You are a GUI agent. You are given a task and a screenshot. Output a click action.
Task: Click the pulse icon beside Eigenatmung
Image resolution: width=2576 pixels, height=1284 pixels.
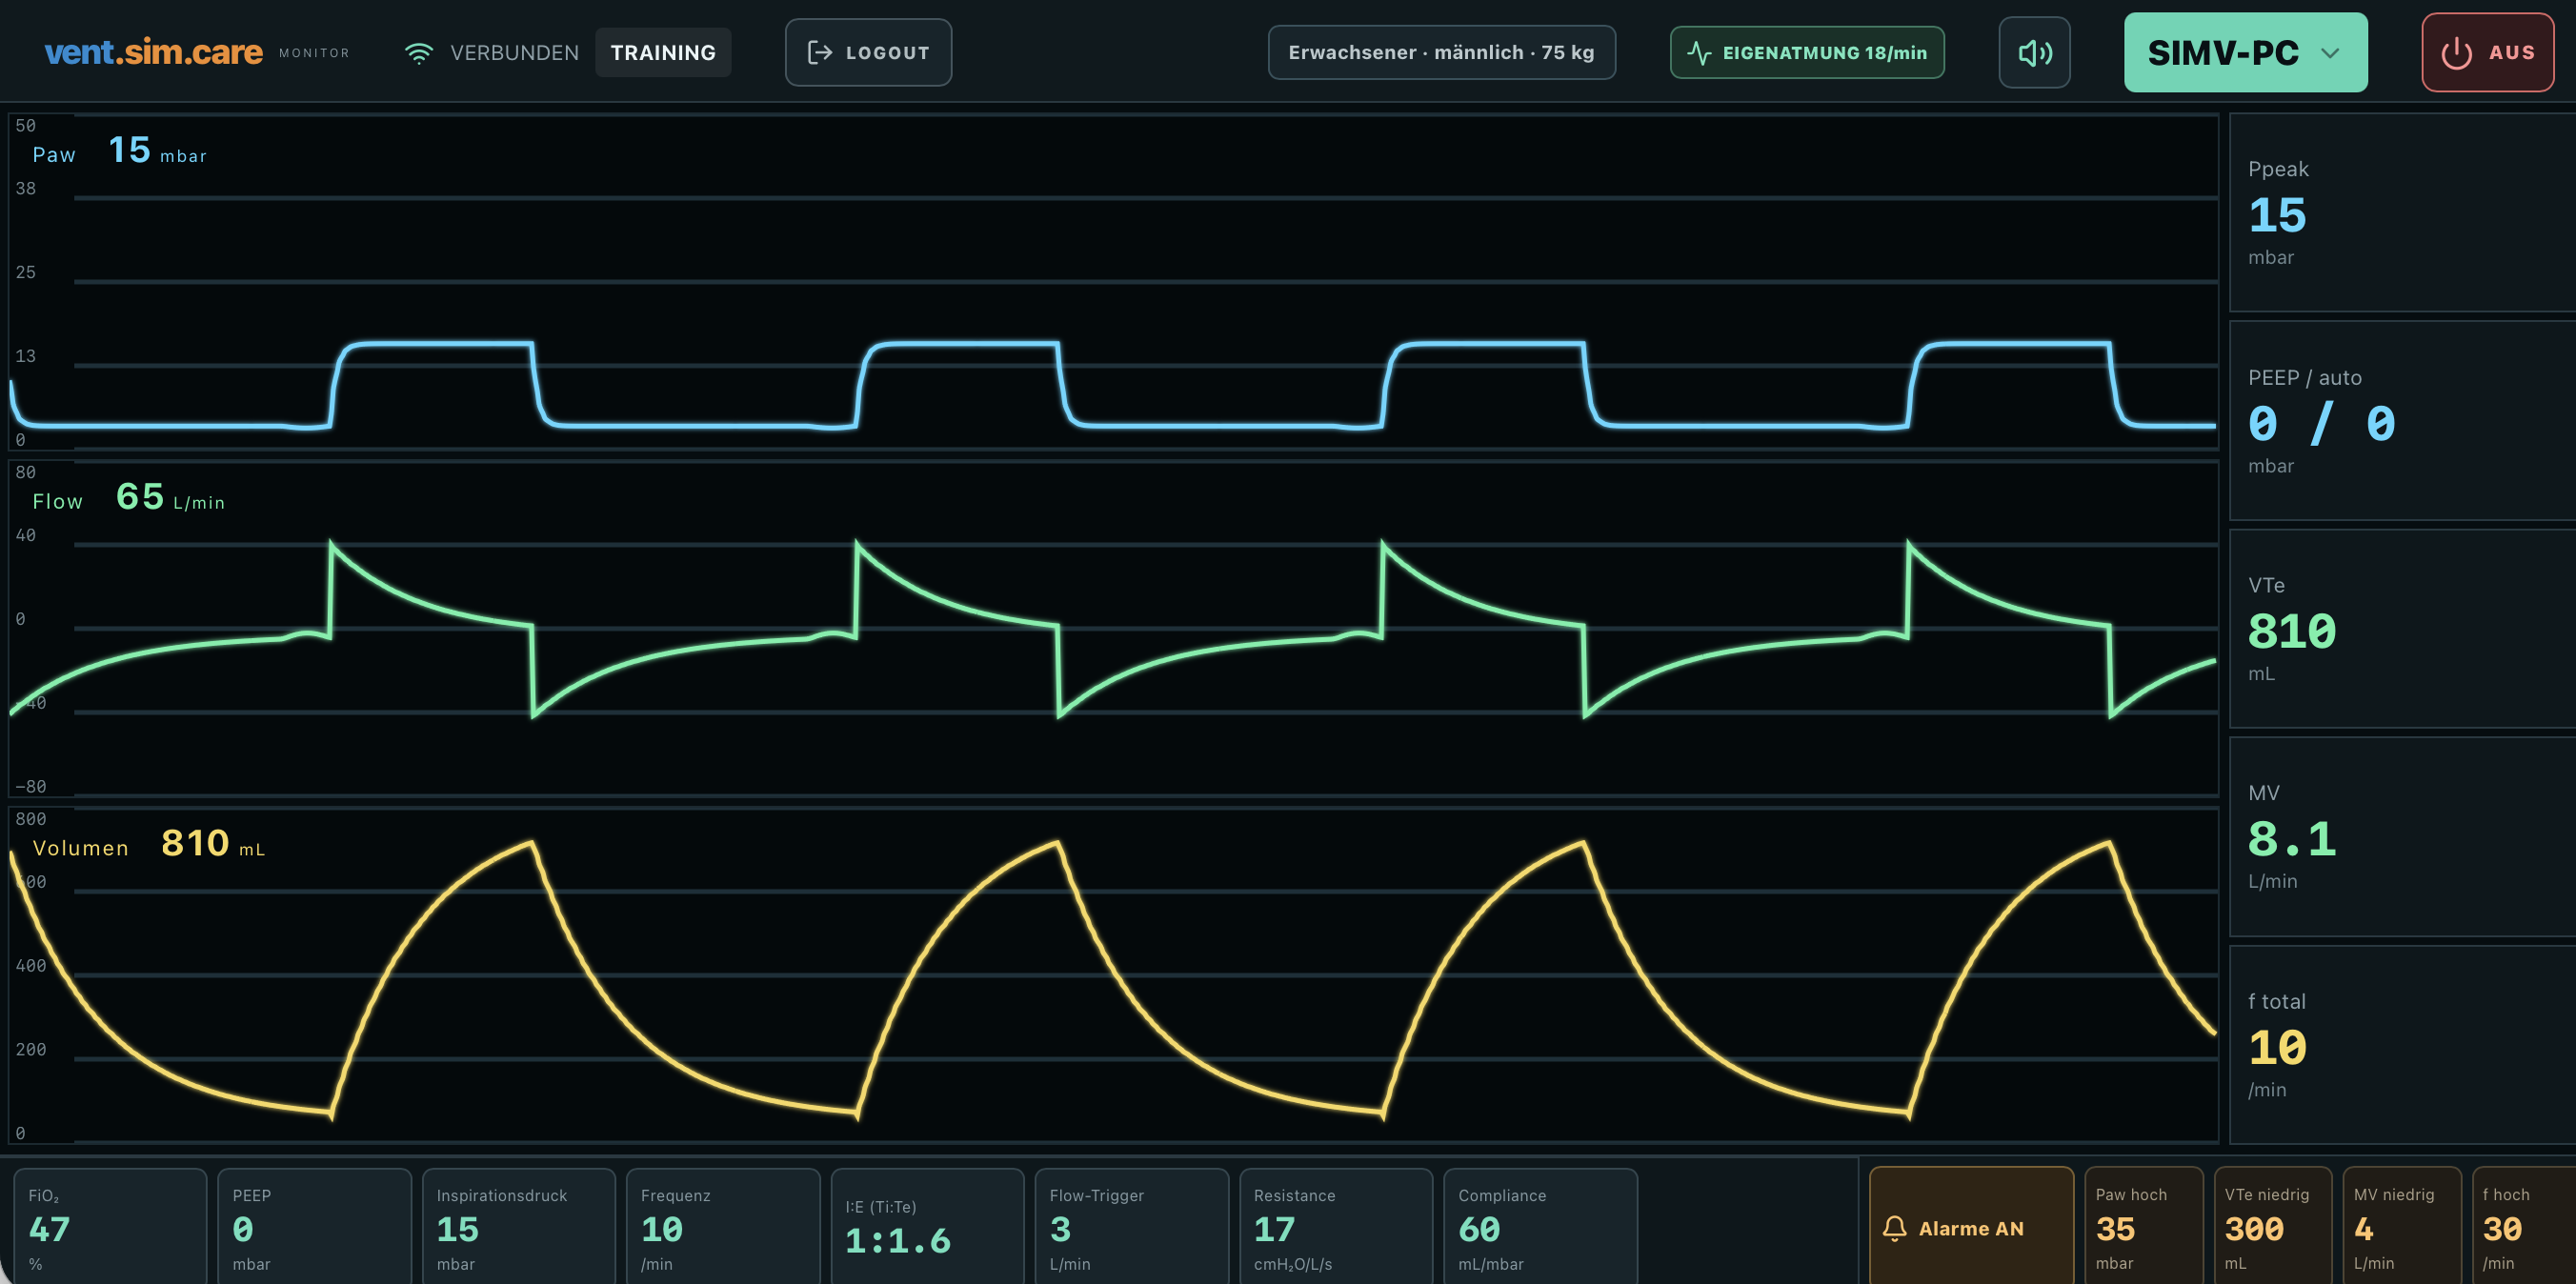[1699, 53]
